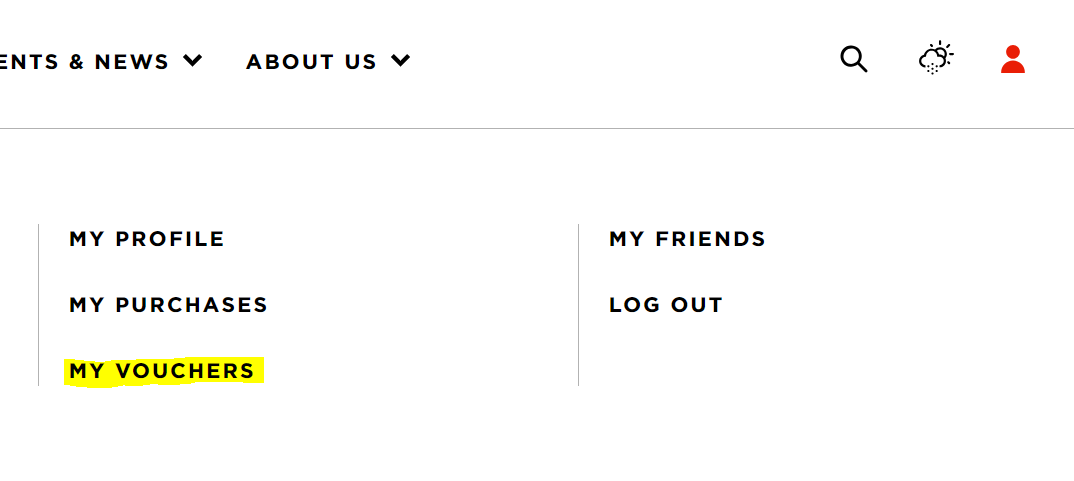View My Friends list

(x=687, y=239)
